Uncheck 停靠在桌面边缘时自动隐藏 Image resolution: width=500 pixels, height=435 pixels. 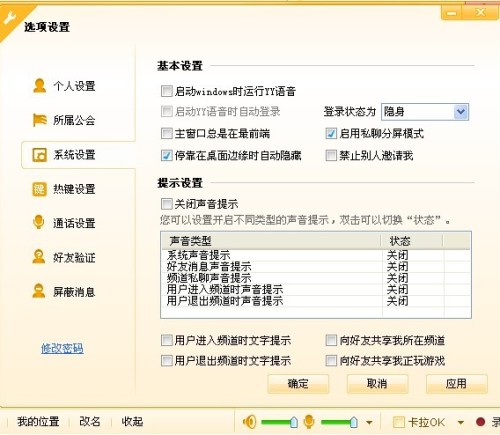166,155
